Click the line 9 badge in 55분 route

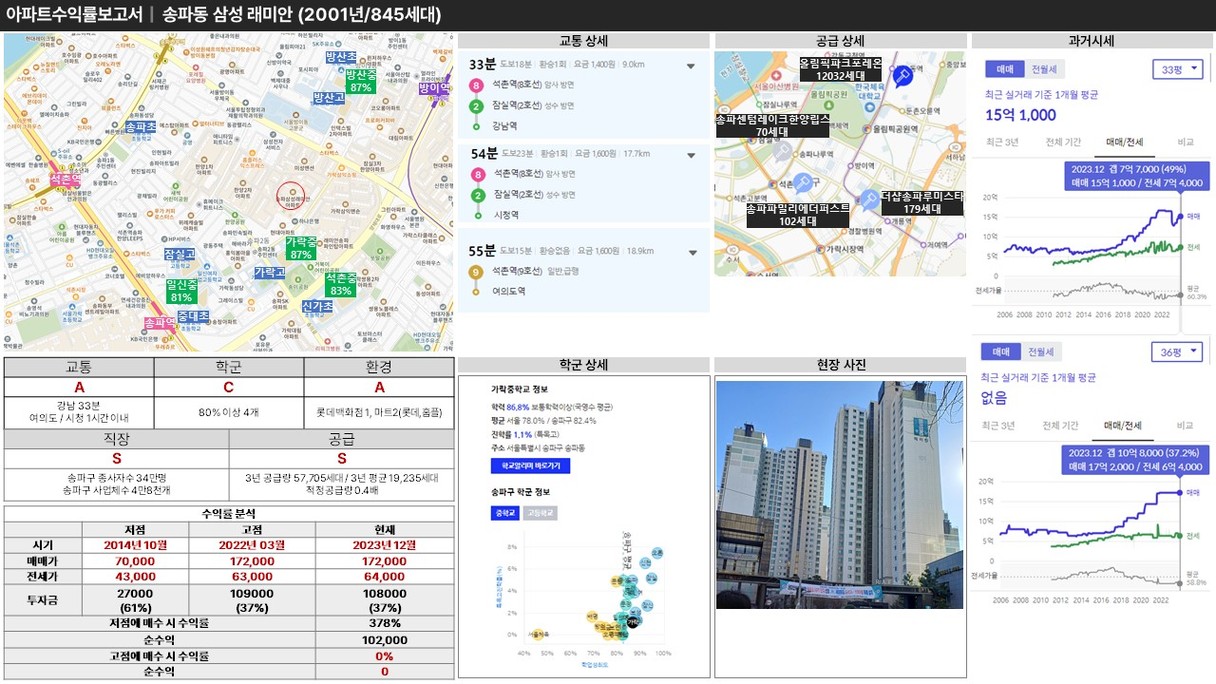point(477,271)
